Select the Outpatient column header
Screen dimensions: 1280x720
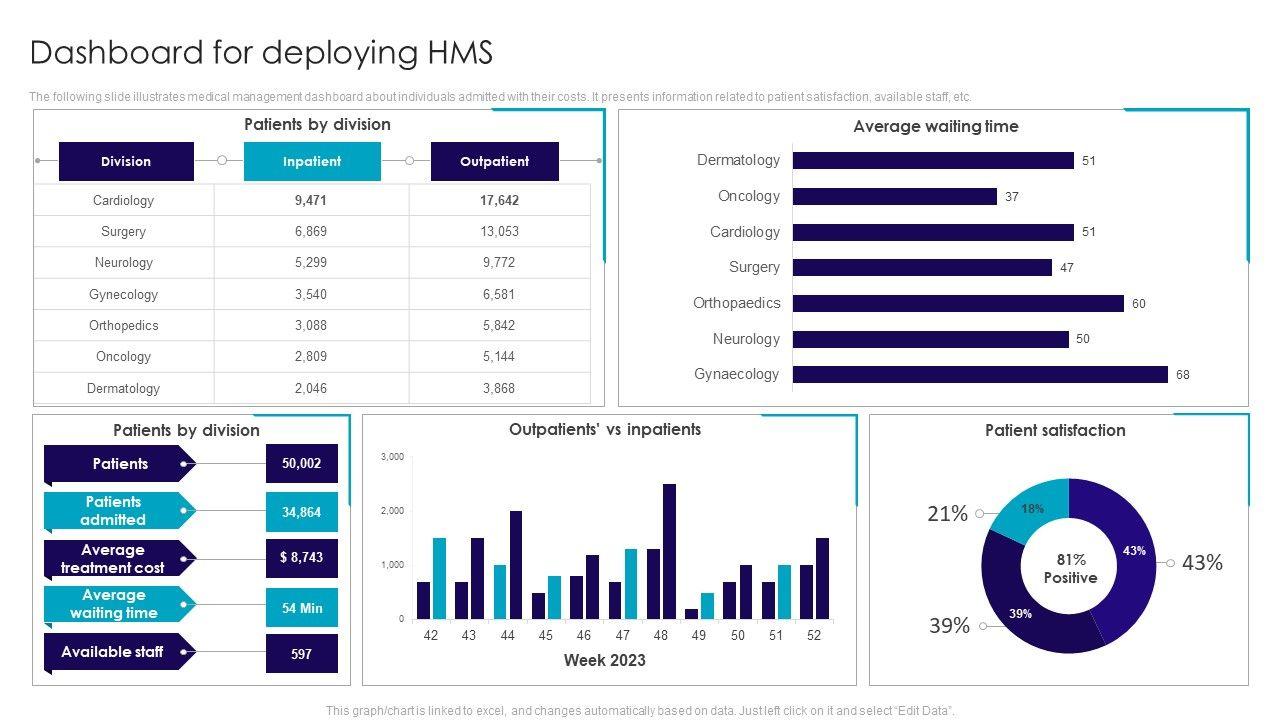click(x=494, y=161)
